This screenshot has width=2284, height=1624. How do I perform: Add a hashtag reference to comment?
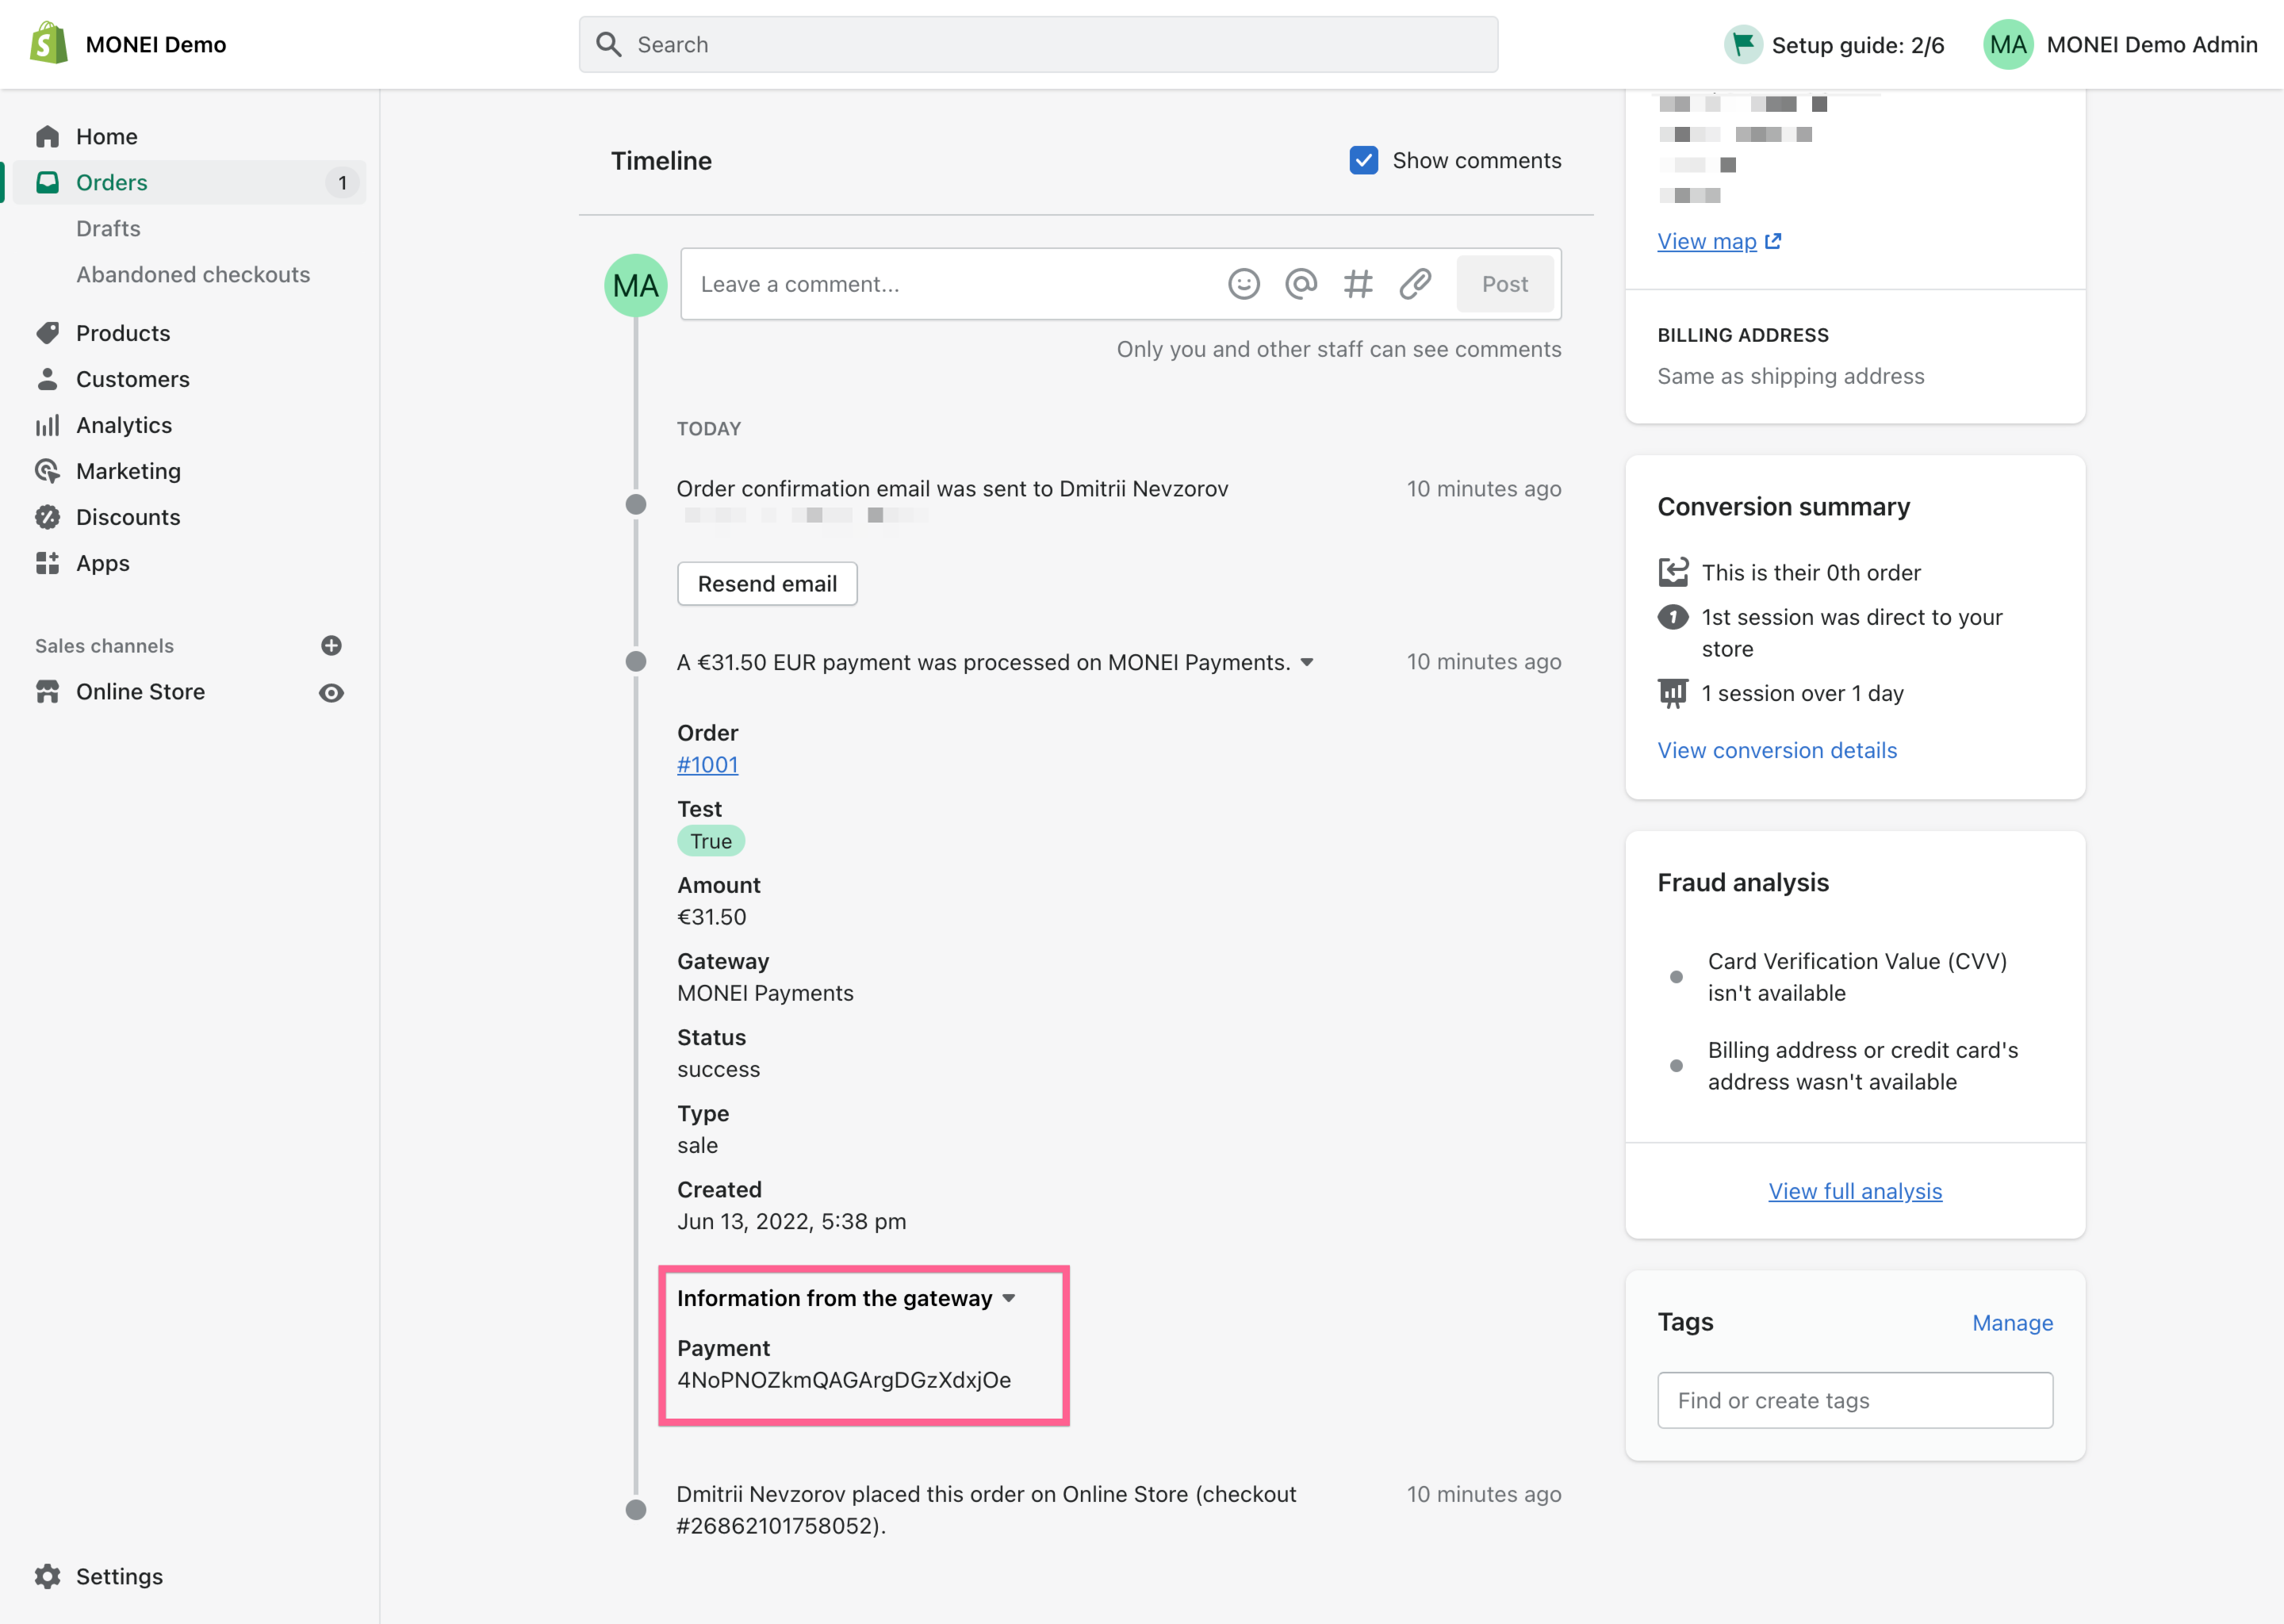[x=1358, y=284]
